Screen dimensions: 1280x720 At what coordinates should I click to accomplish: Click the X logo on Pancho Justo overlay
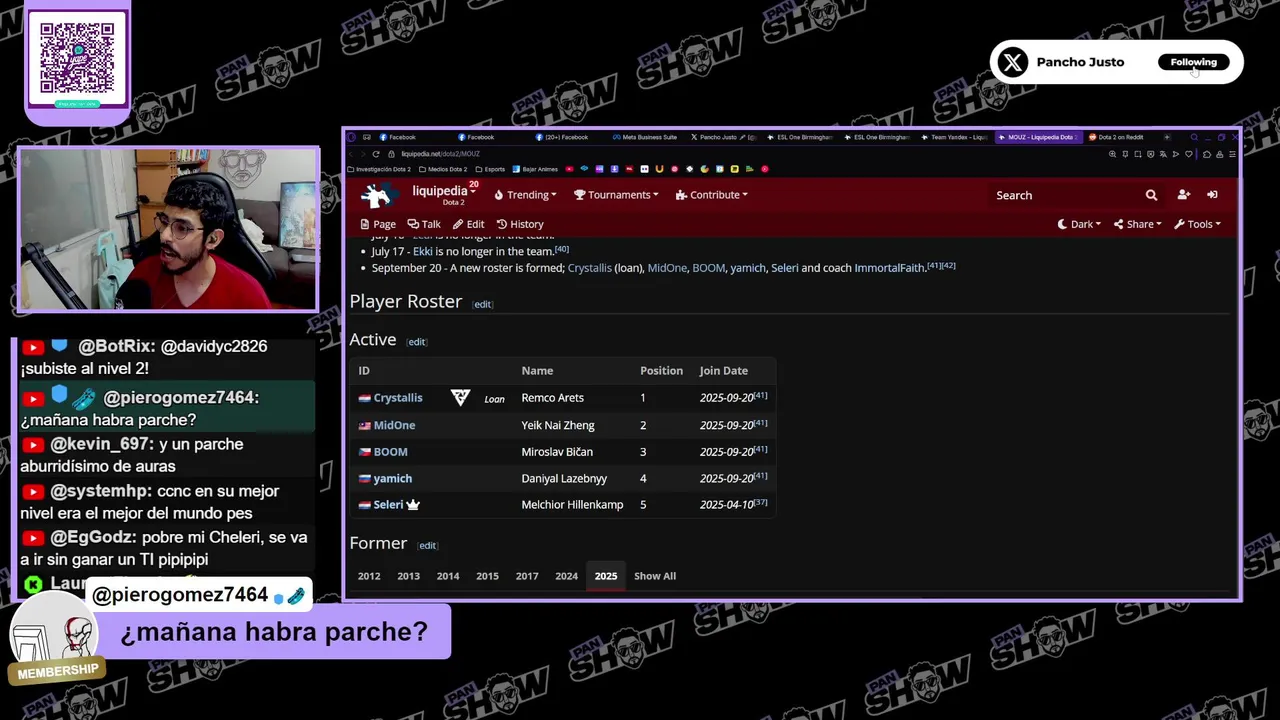(1013, 62)
